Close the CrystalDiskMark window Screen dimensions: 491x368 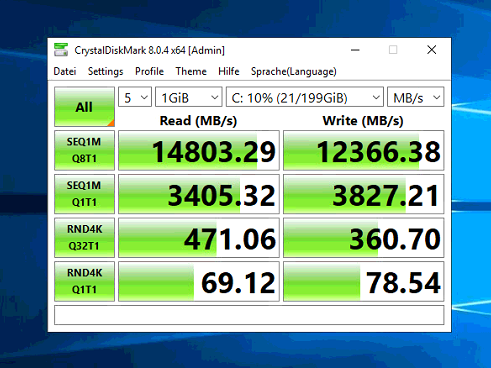tap(432, 50)
